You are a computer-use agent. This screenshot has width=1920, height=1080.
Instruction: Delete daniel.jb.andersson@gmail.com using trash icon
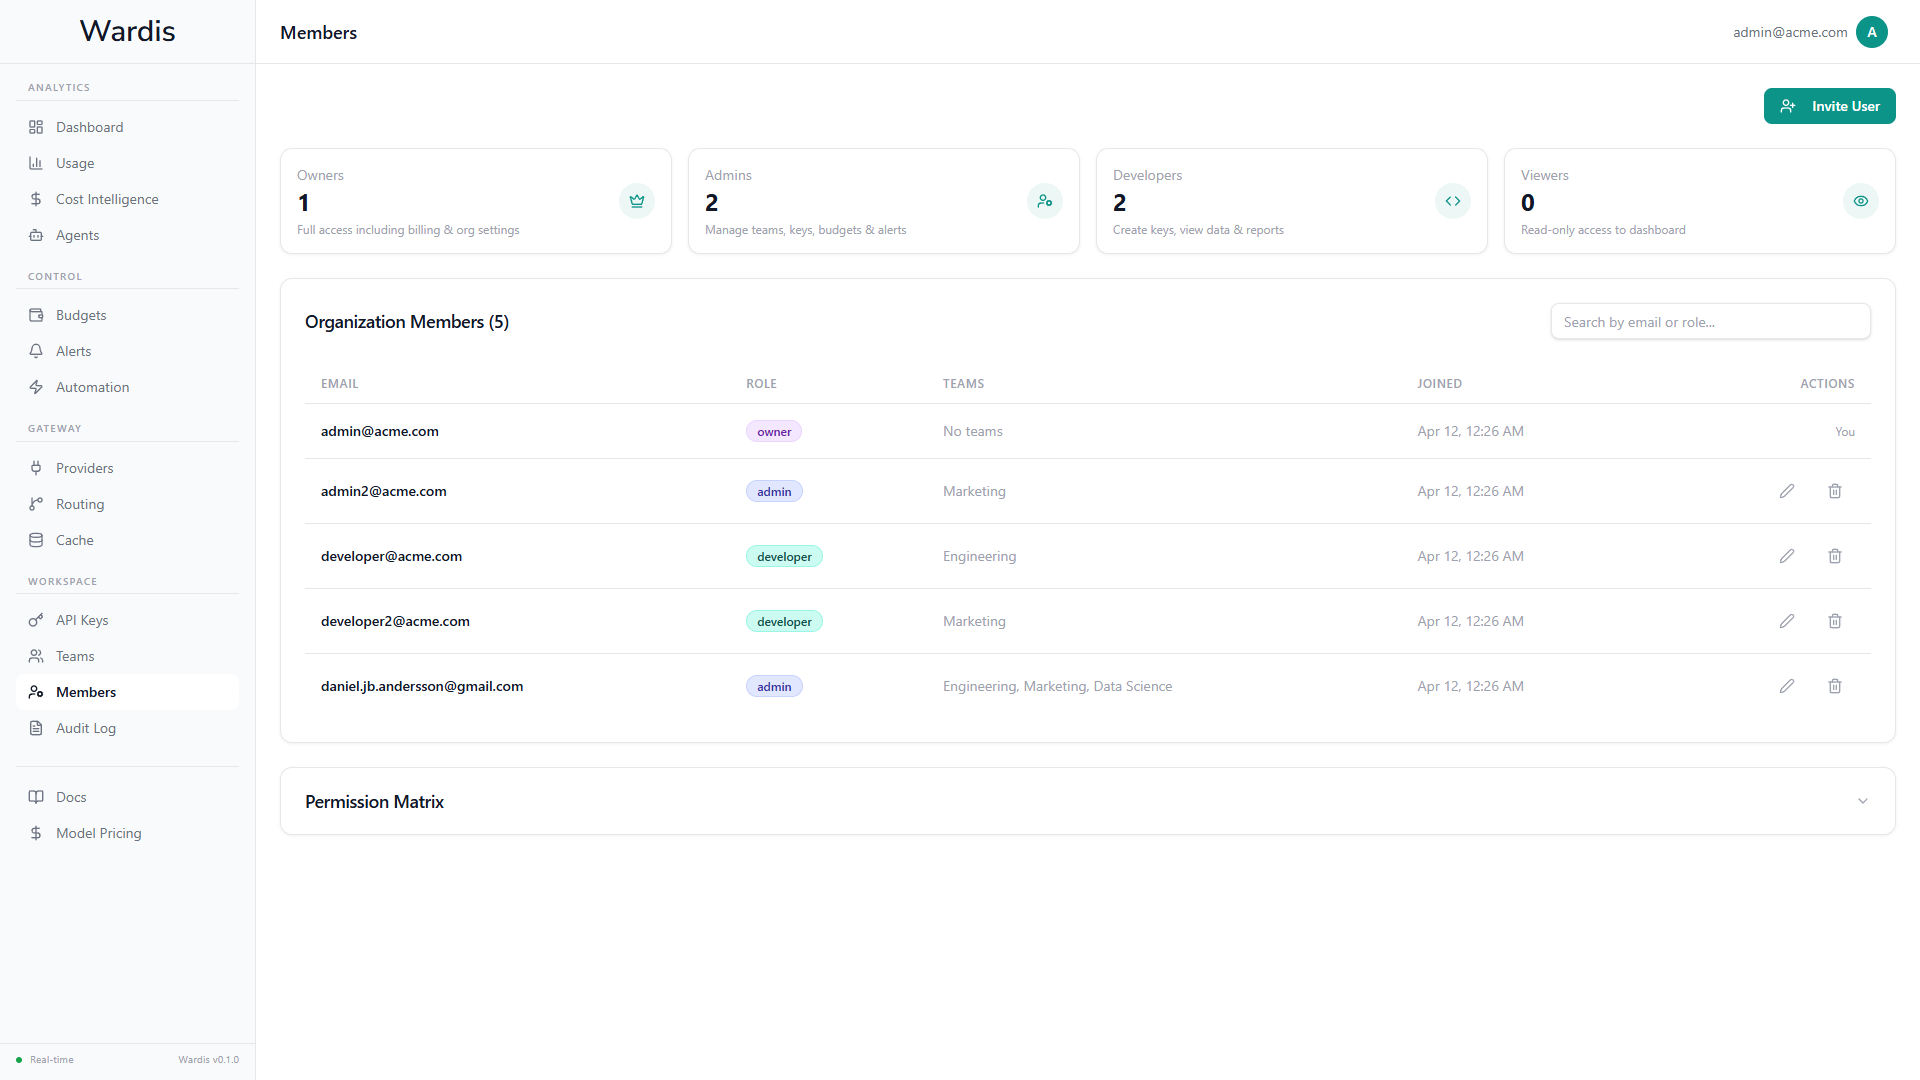tap(1835, 686)
